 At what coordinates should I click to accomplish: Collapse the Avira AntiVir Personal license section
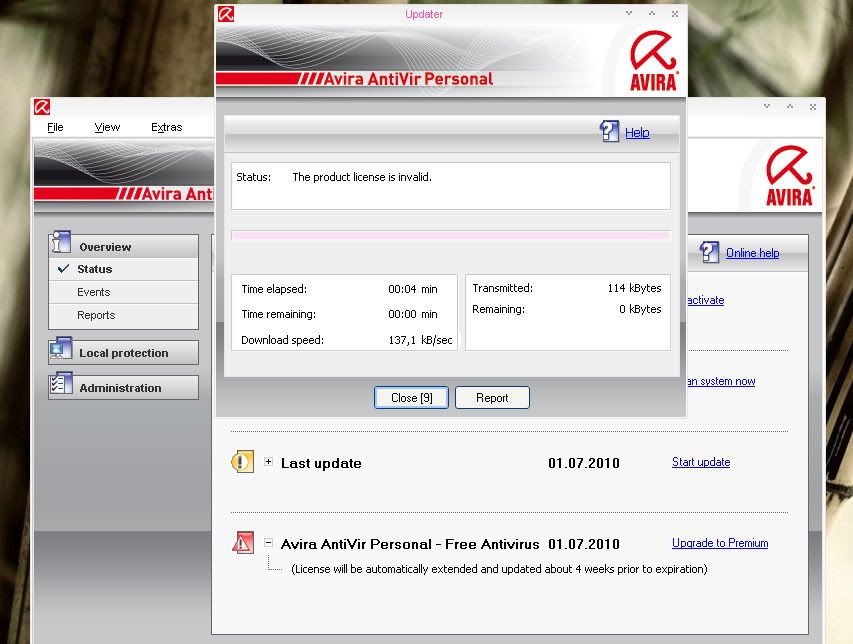(x=268, y=543)
